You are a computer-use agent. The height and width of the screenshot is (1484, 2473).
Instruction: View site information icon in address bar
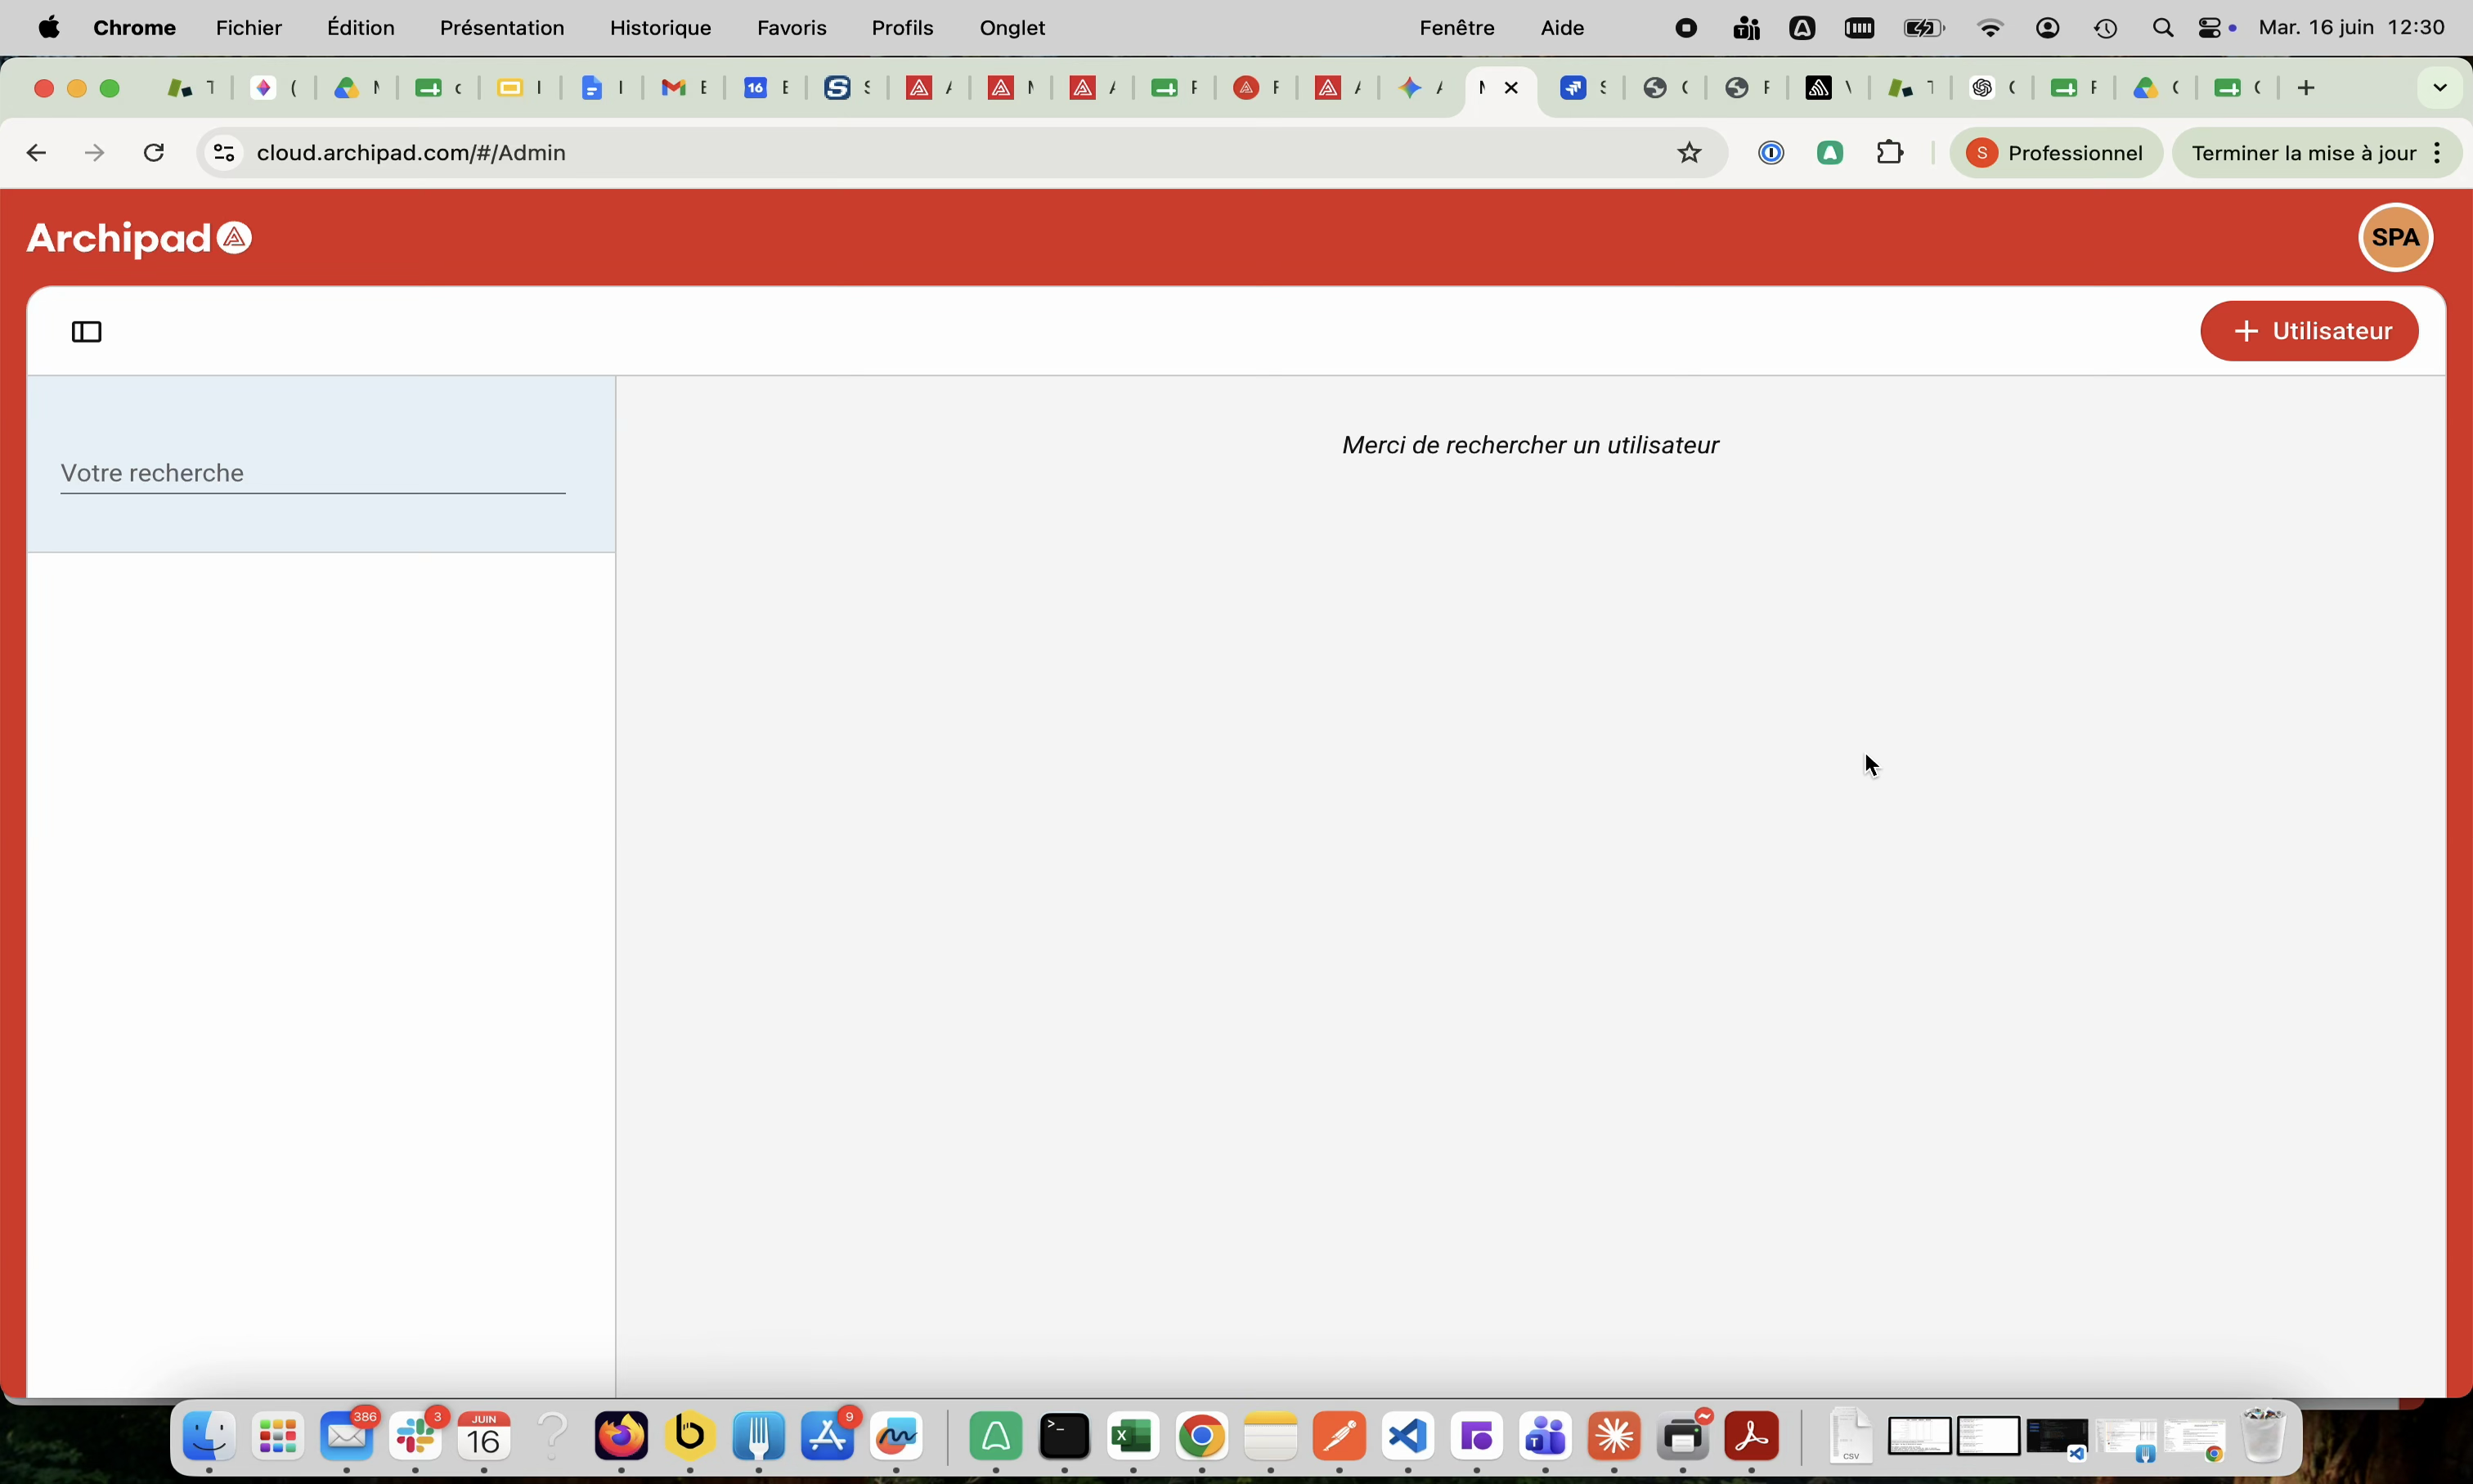pyautogui.click(x=224, y=153)
